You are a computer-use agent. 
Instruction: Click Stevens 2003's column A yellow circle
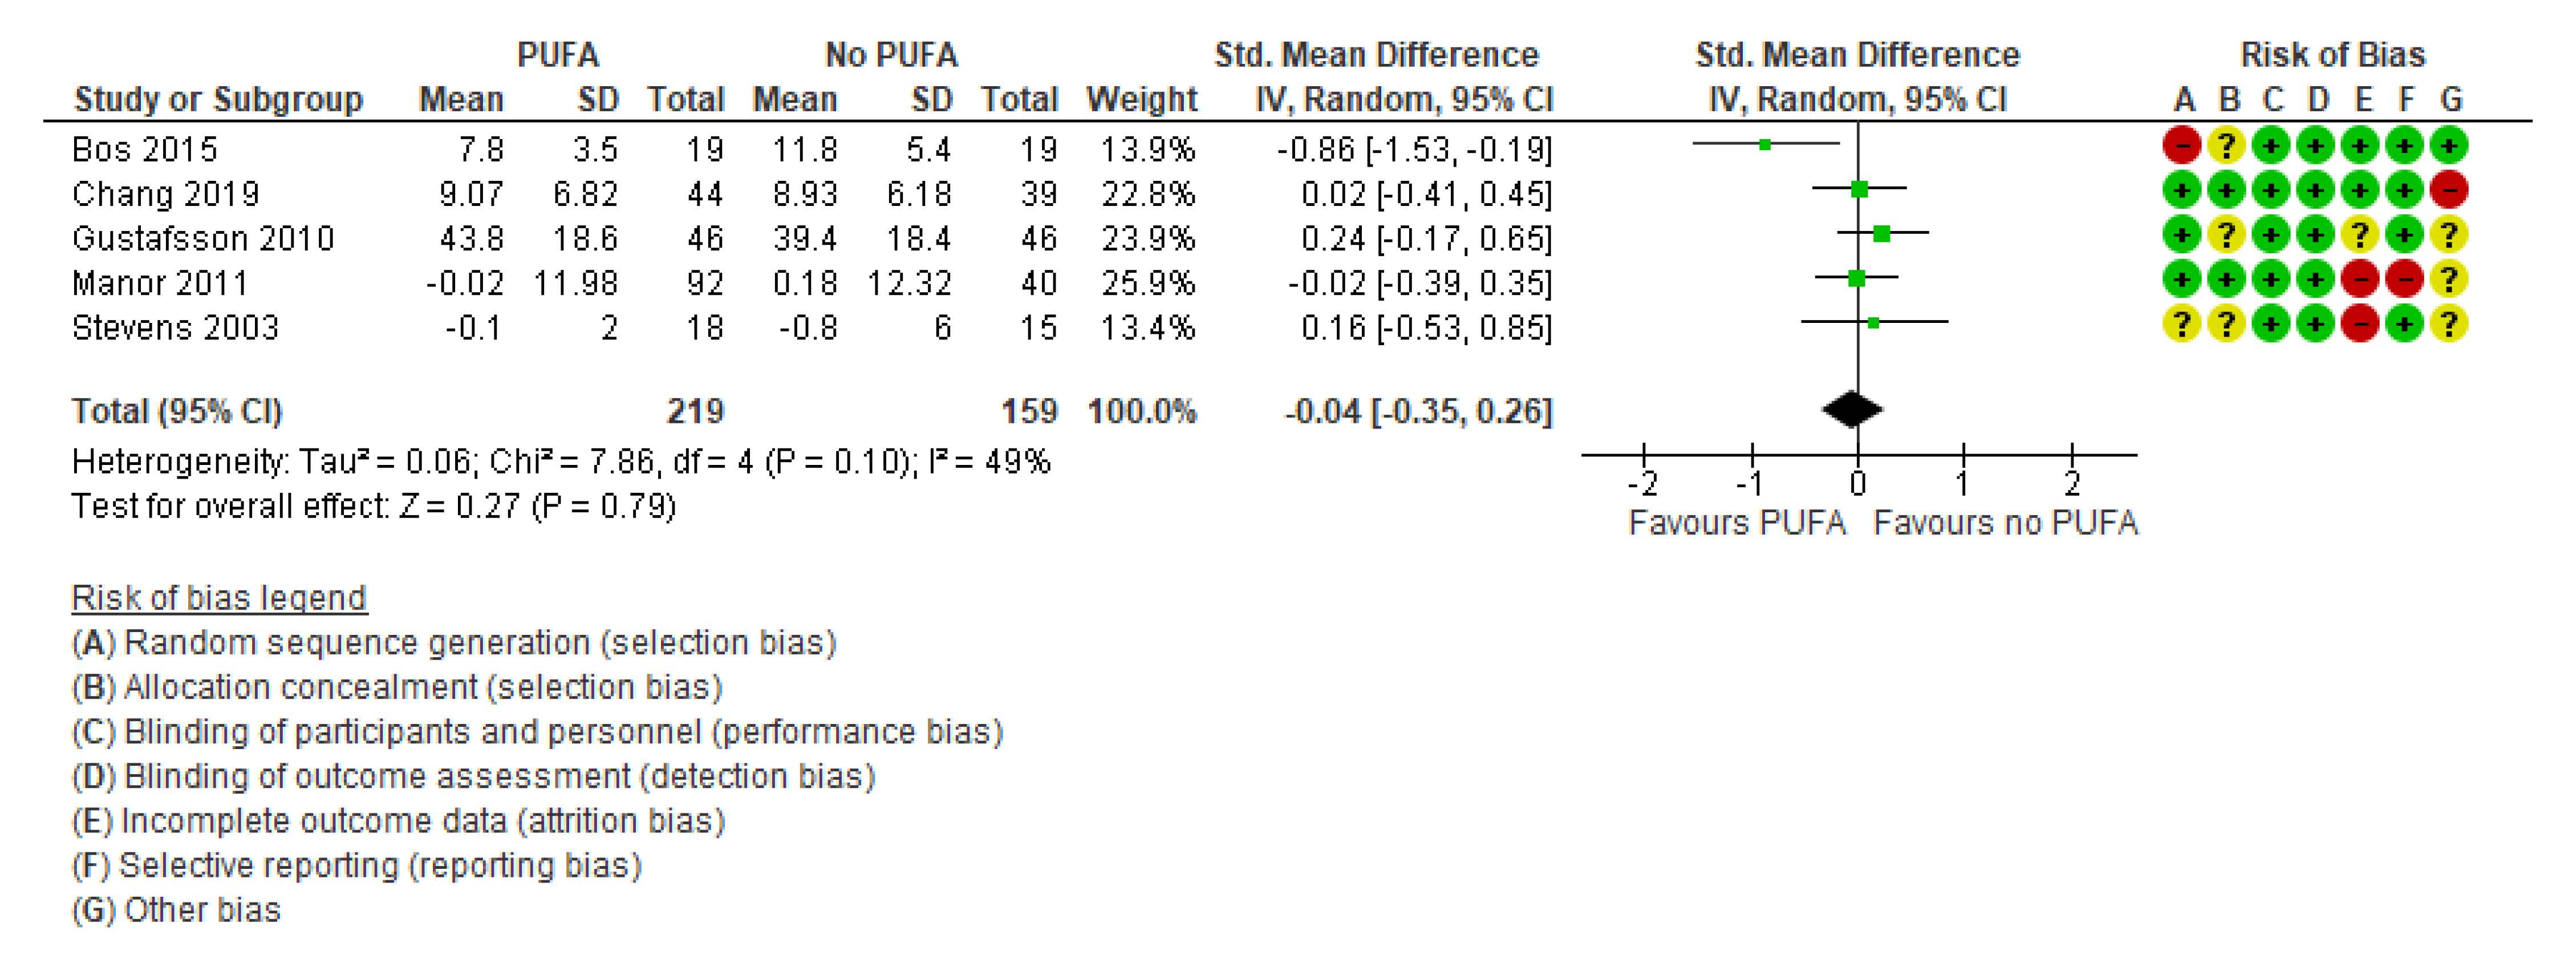click(2181, 324)
